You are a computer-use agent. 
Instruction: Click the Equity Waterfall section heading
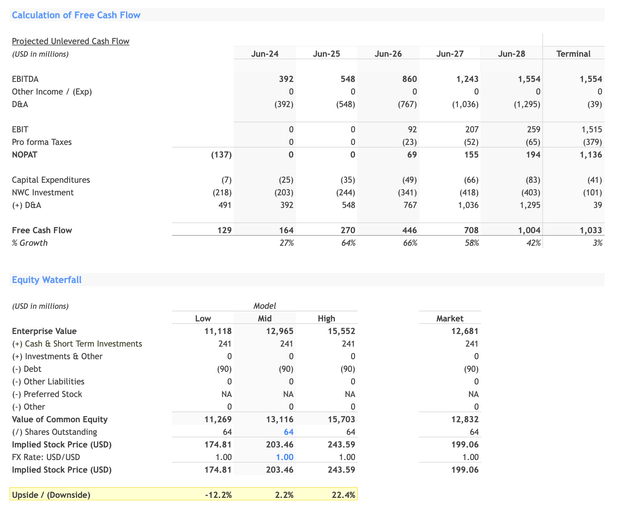click(x=47, y=280)
